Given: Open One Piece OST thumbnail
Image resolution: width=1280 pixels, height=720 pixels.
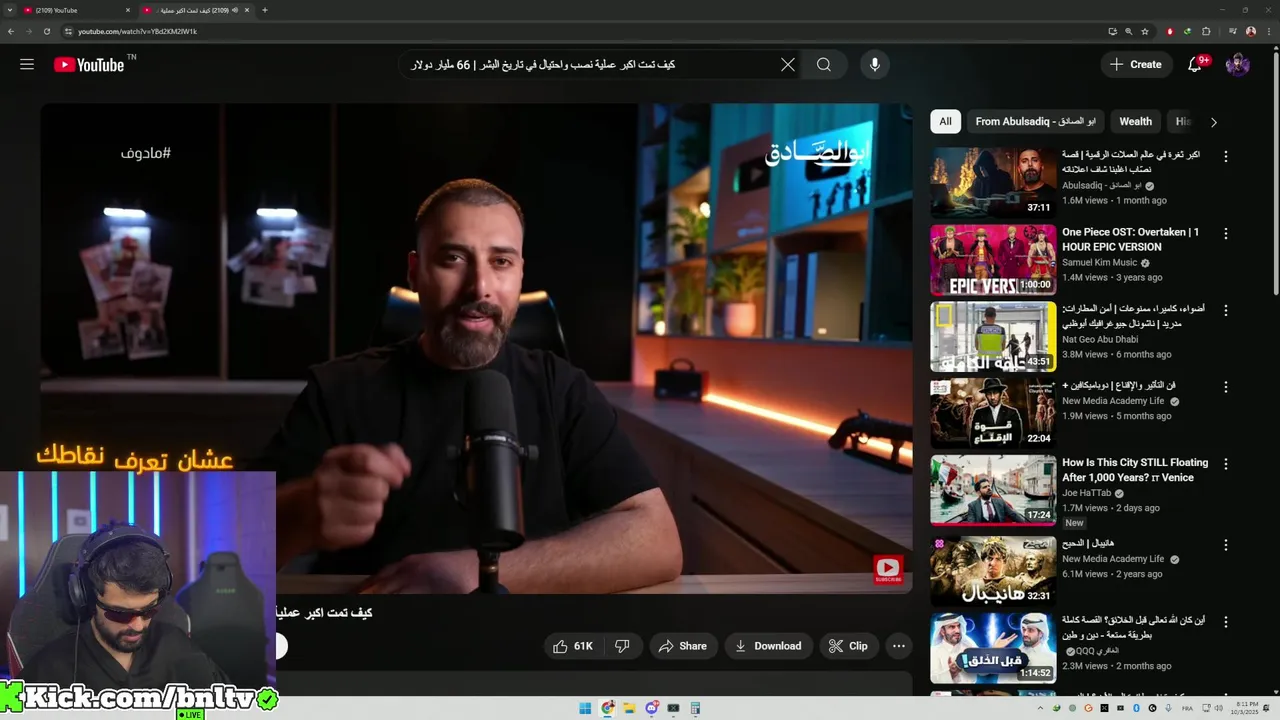Looking at the screenshot, I should coord(993,260).
